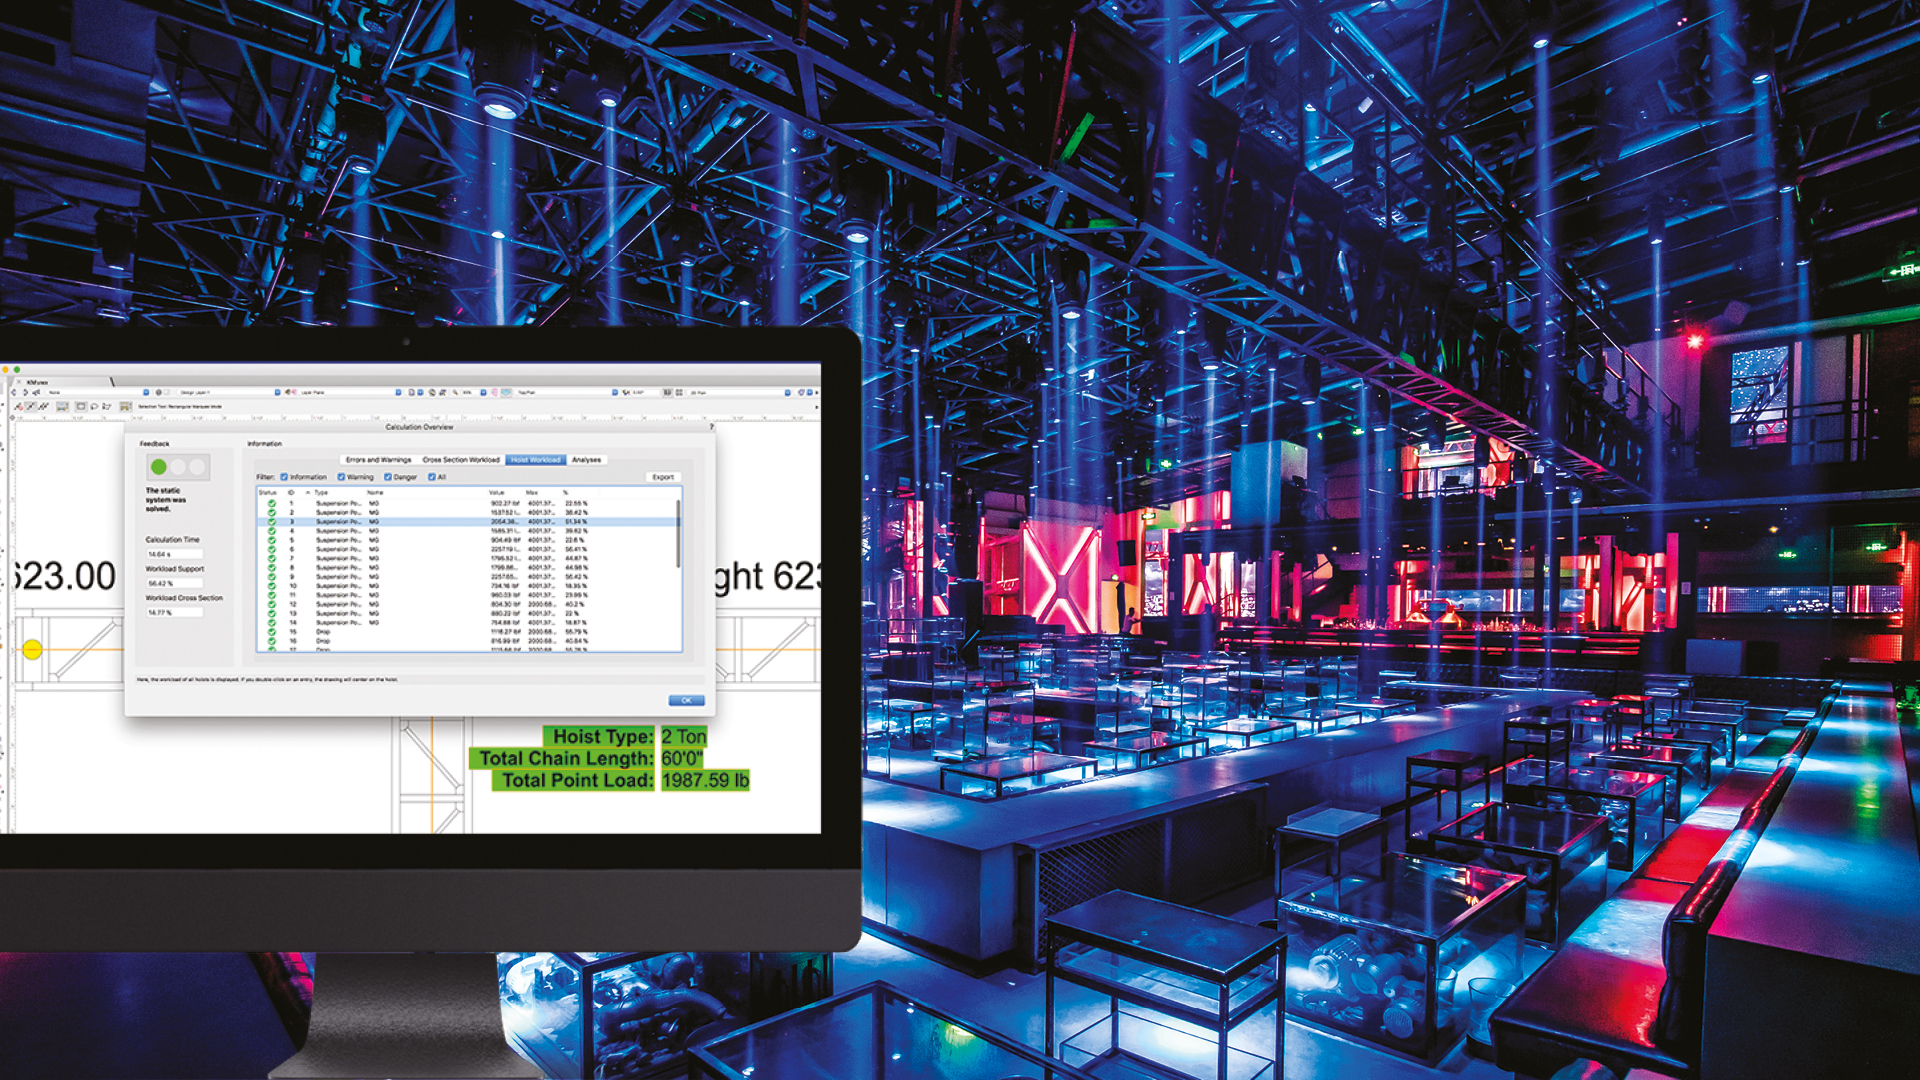Sort the list by the ID column

291,493
